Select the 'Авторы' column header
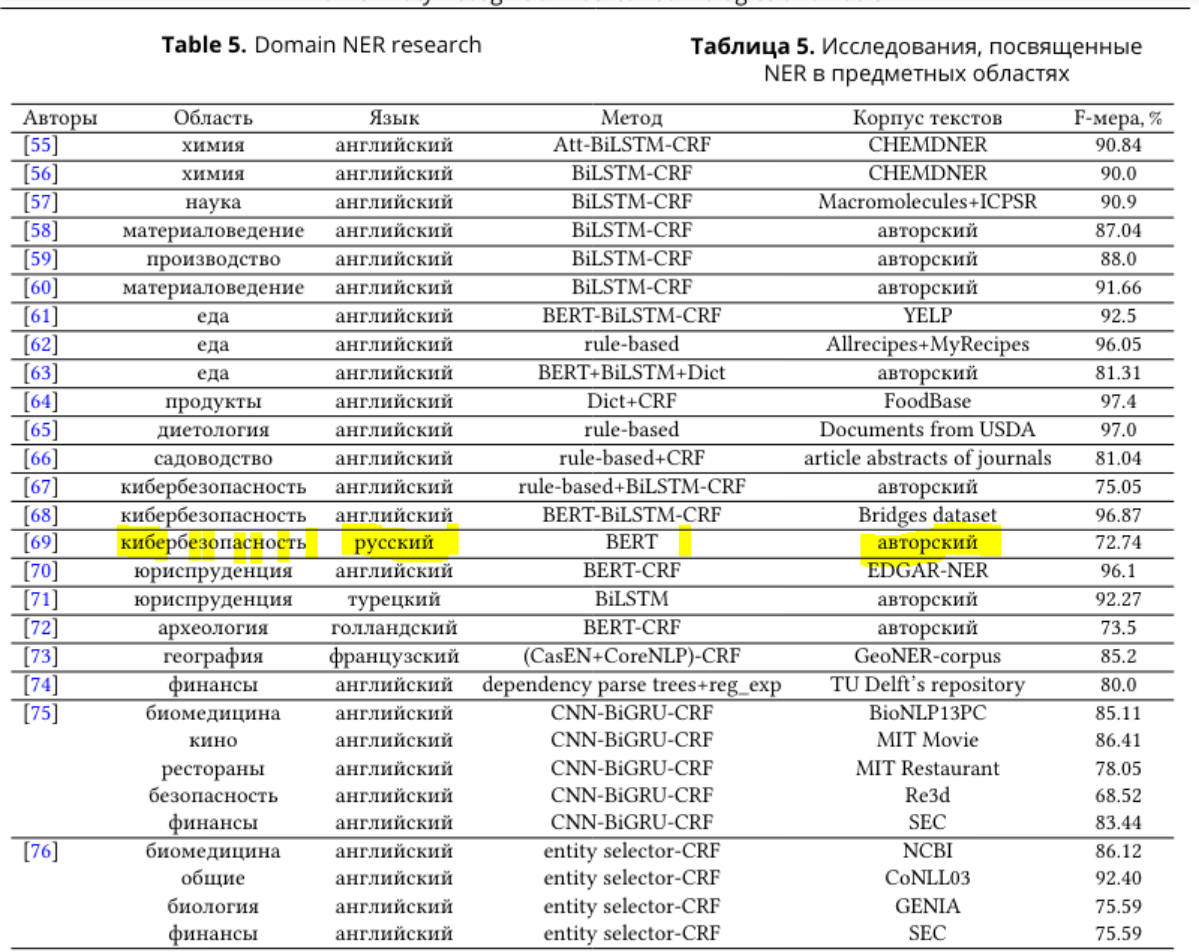The height and width of the screenshot is (952, 1199). [x=60, y=118]
